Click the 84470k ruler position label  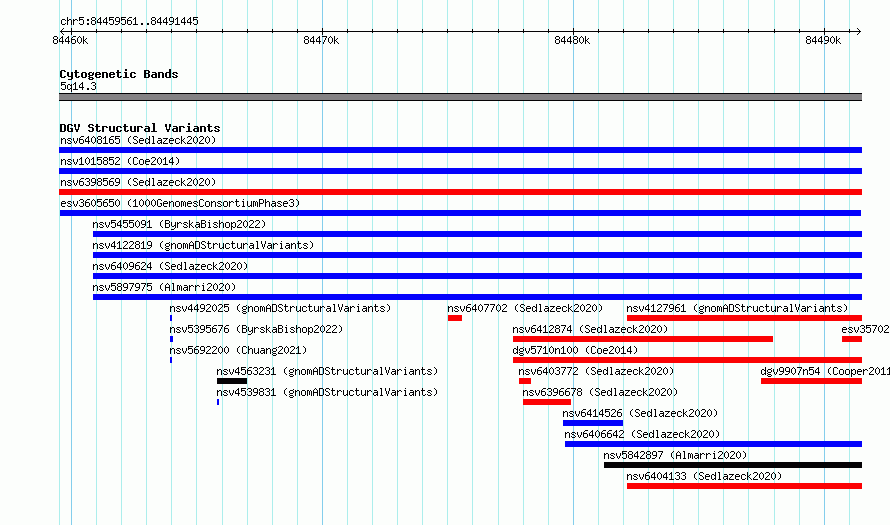pos(321,40)
